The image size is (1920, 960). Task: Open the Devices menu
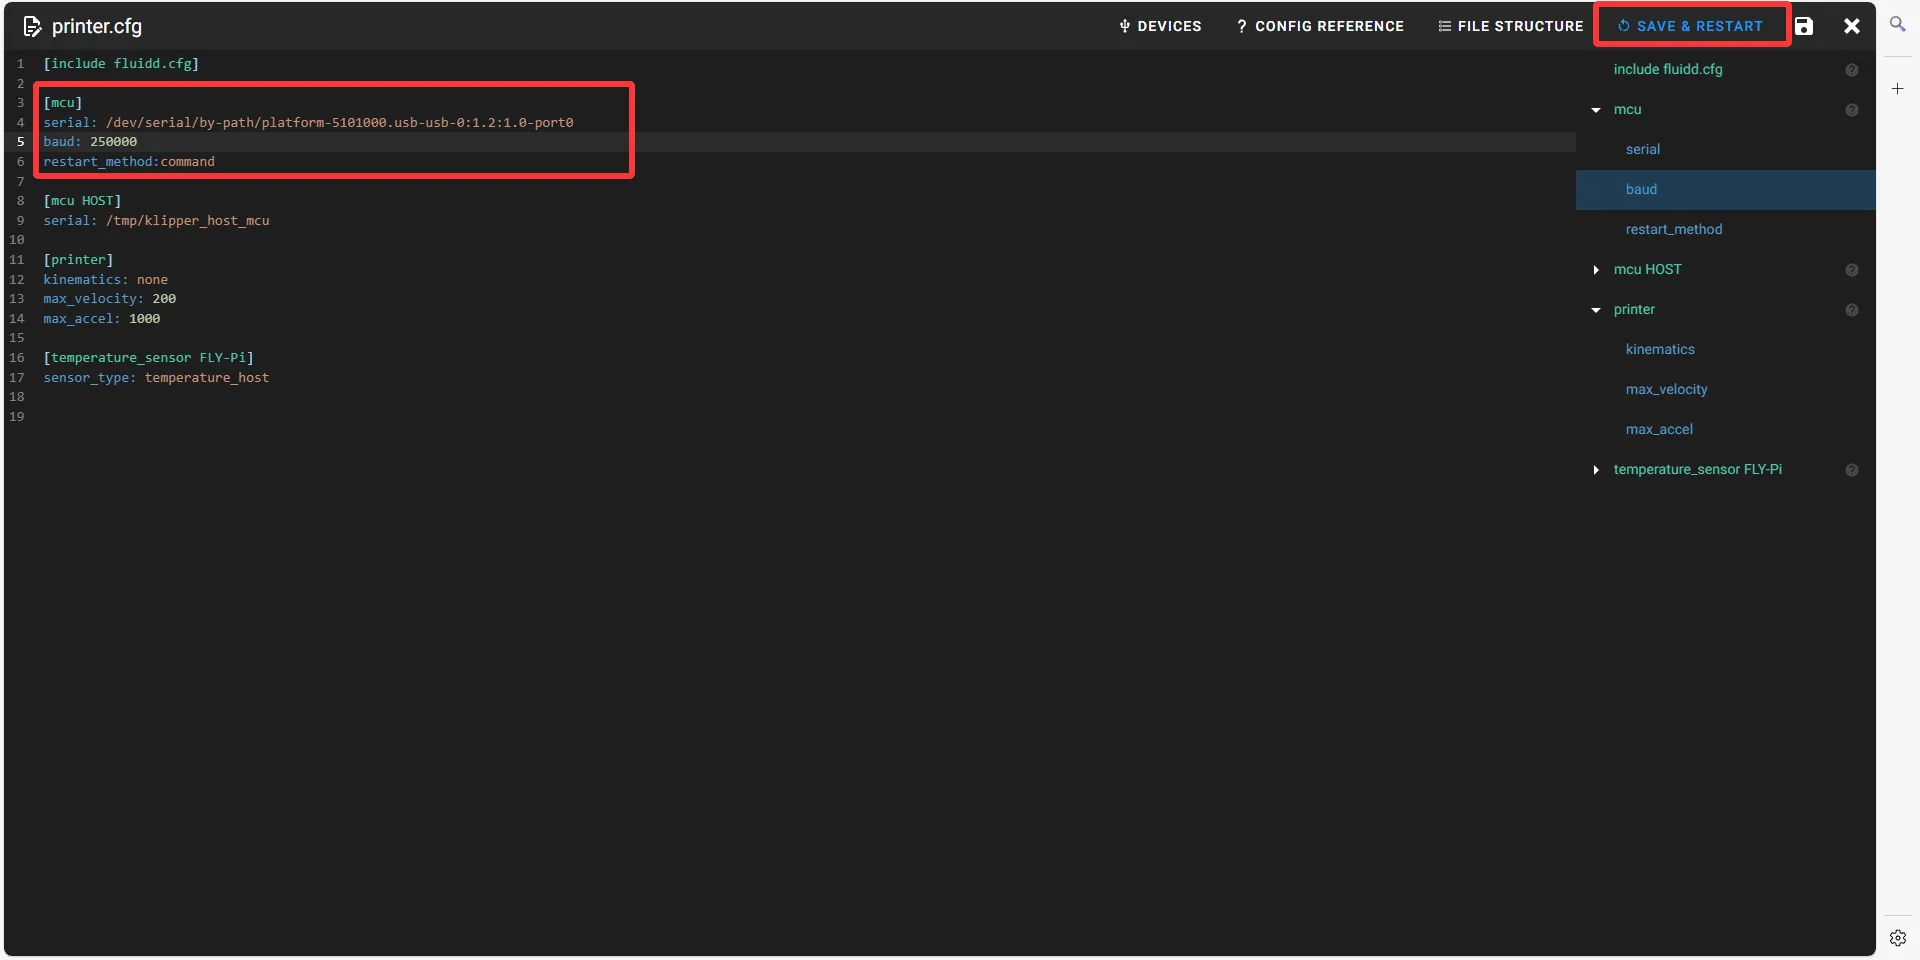pyautogui.click(x=1160, y=26)
